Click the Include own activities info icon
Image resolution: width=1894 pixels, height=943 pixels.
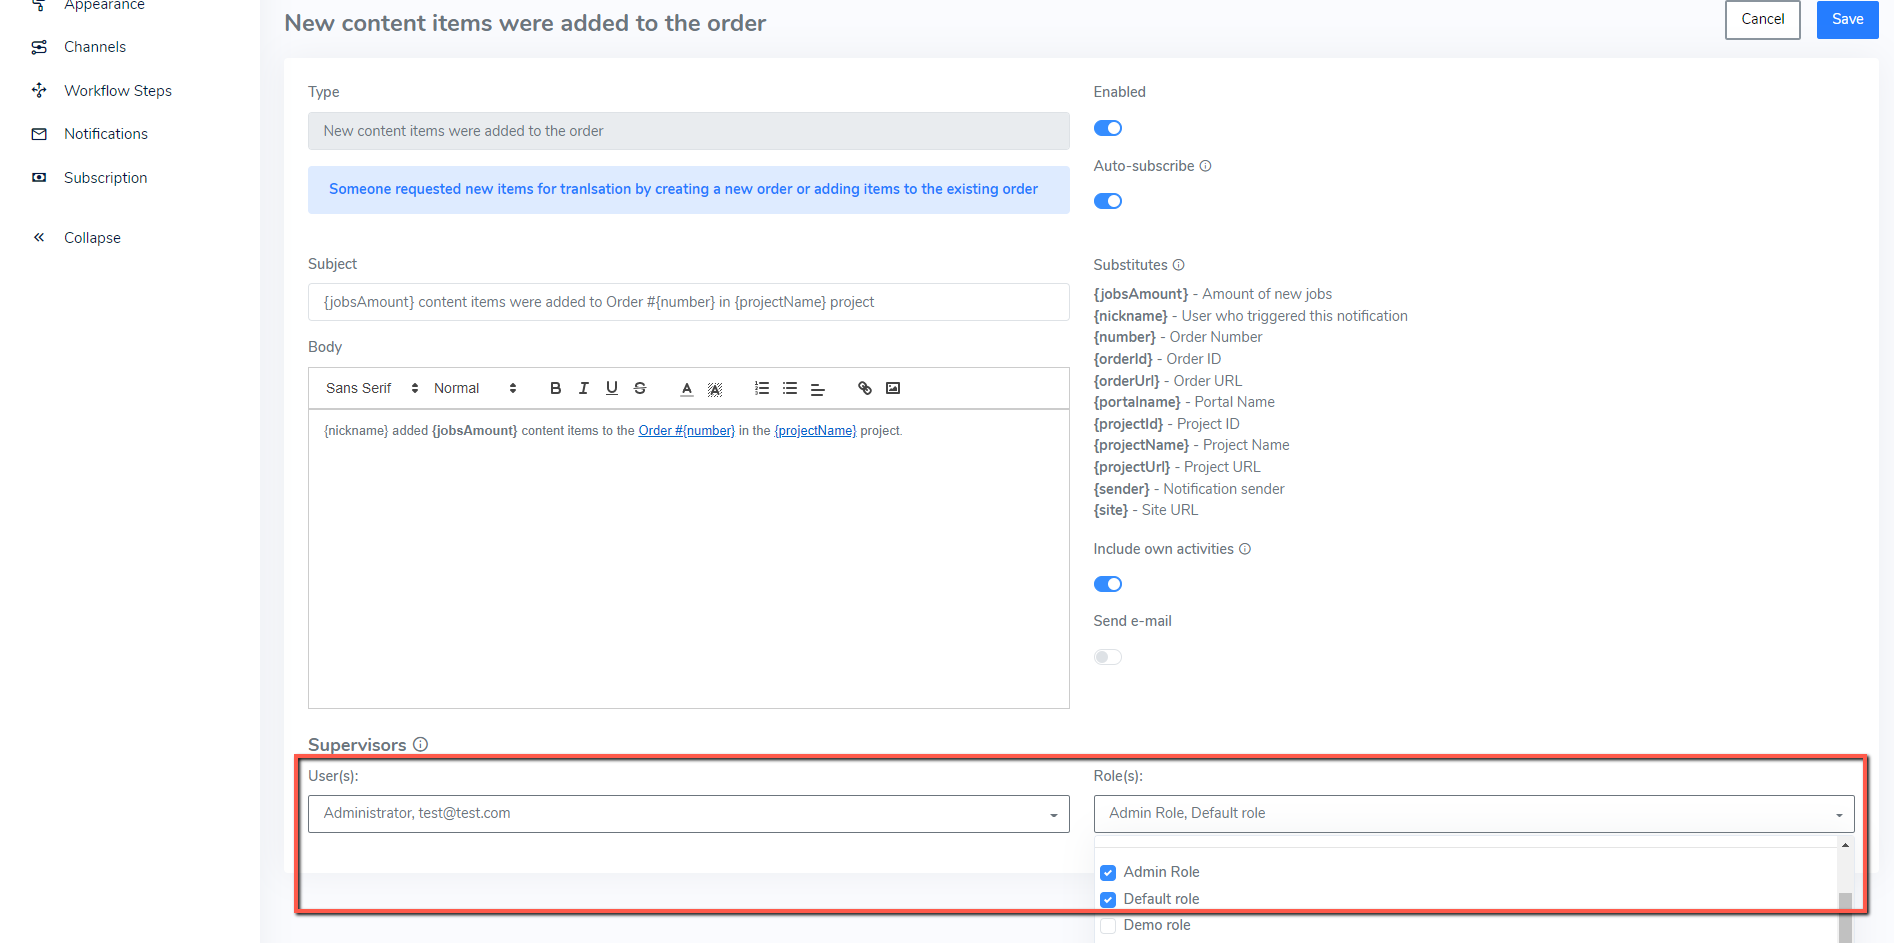tap(1245, 549)
